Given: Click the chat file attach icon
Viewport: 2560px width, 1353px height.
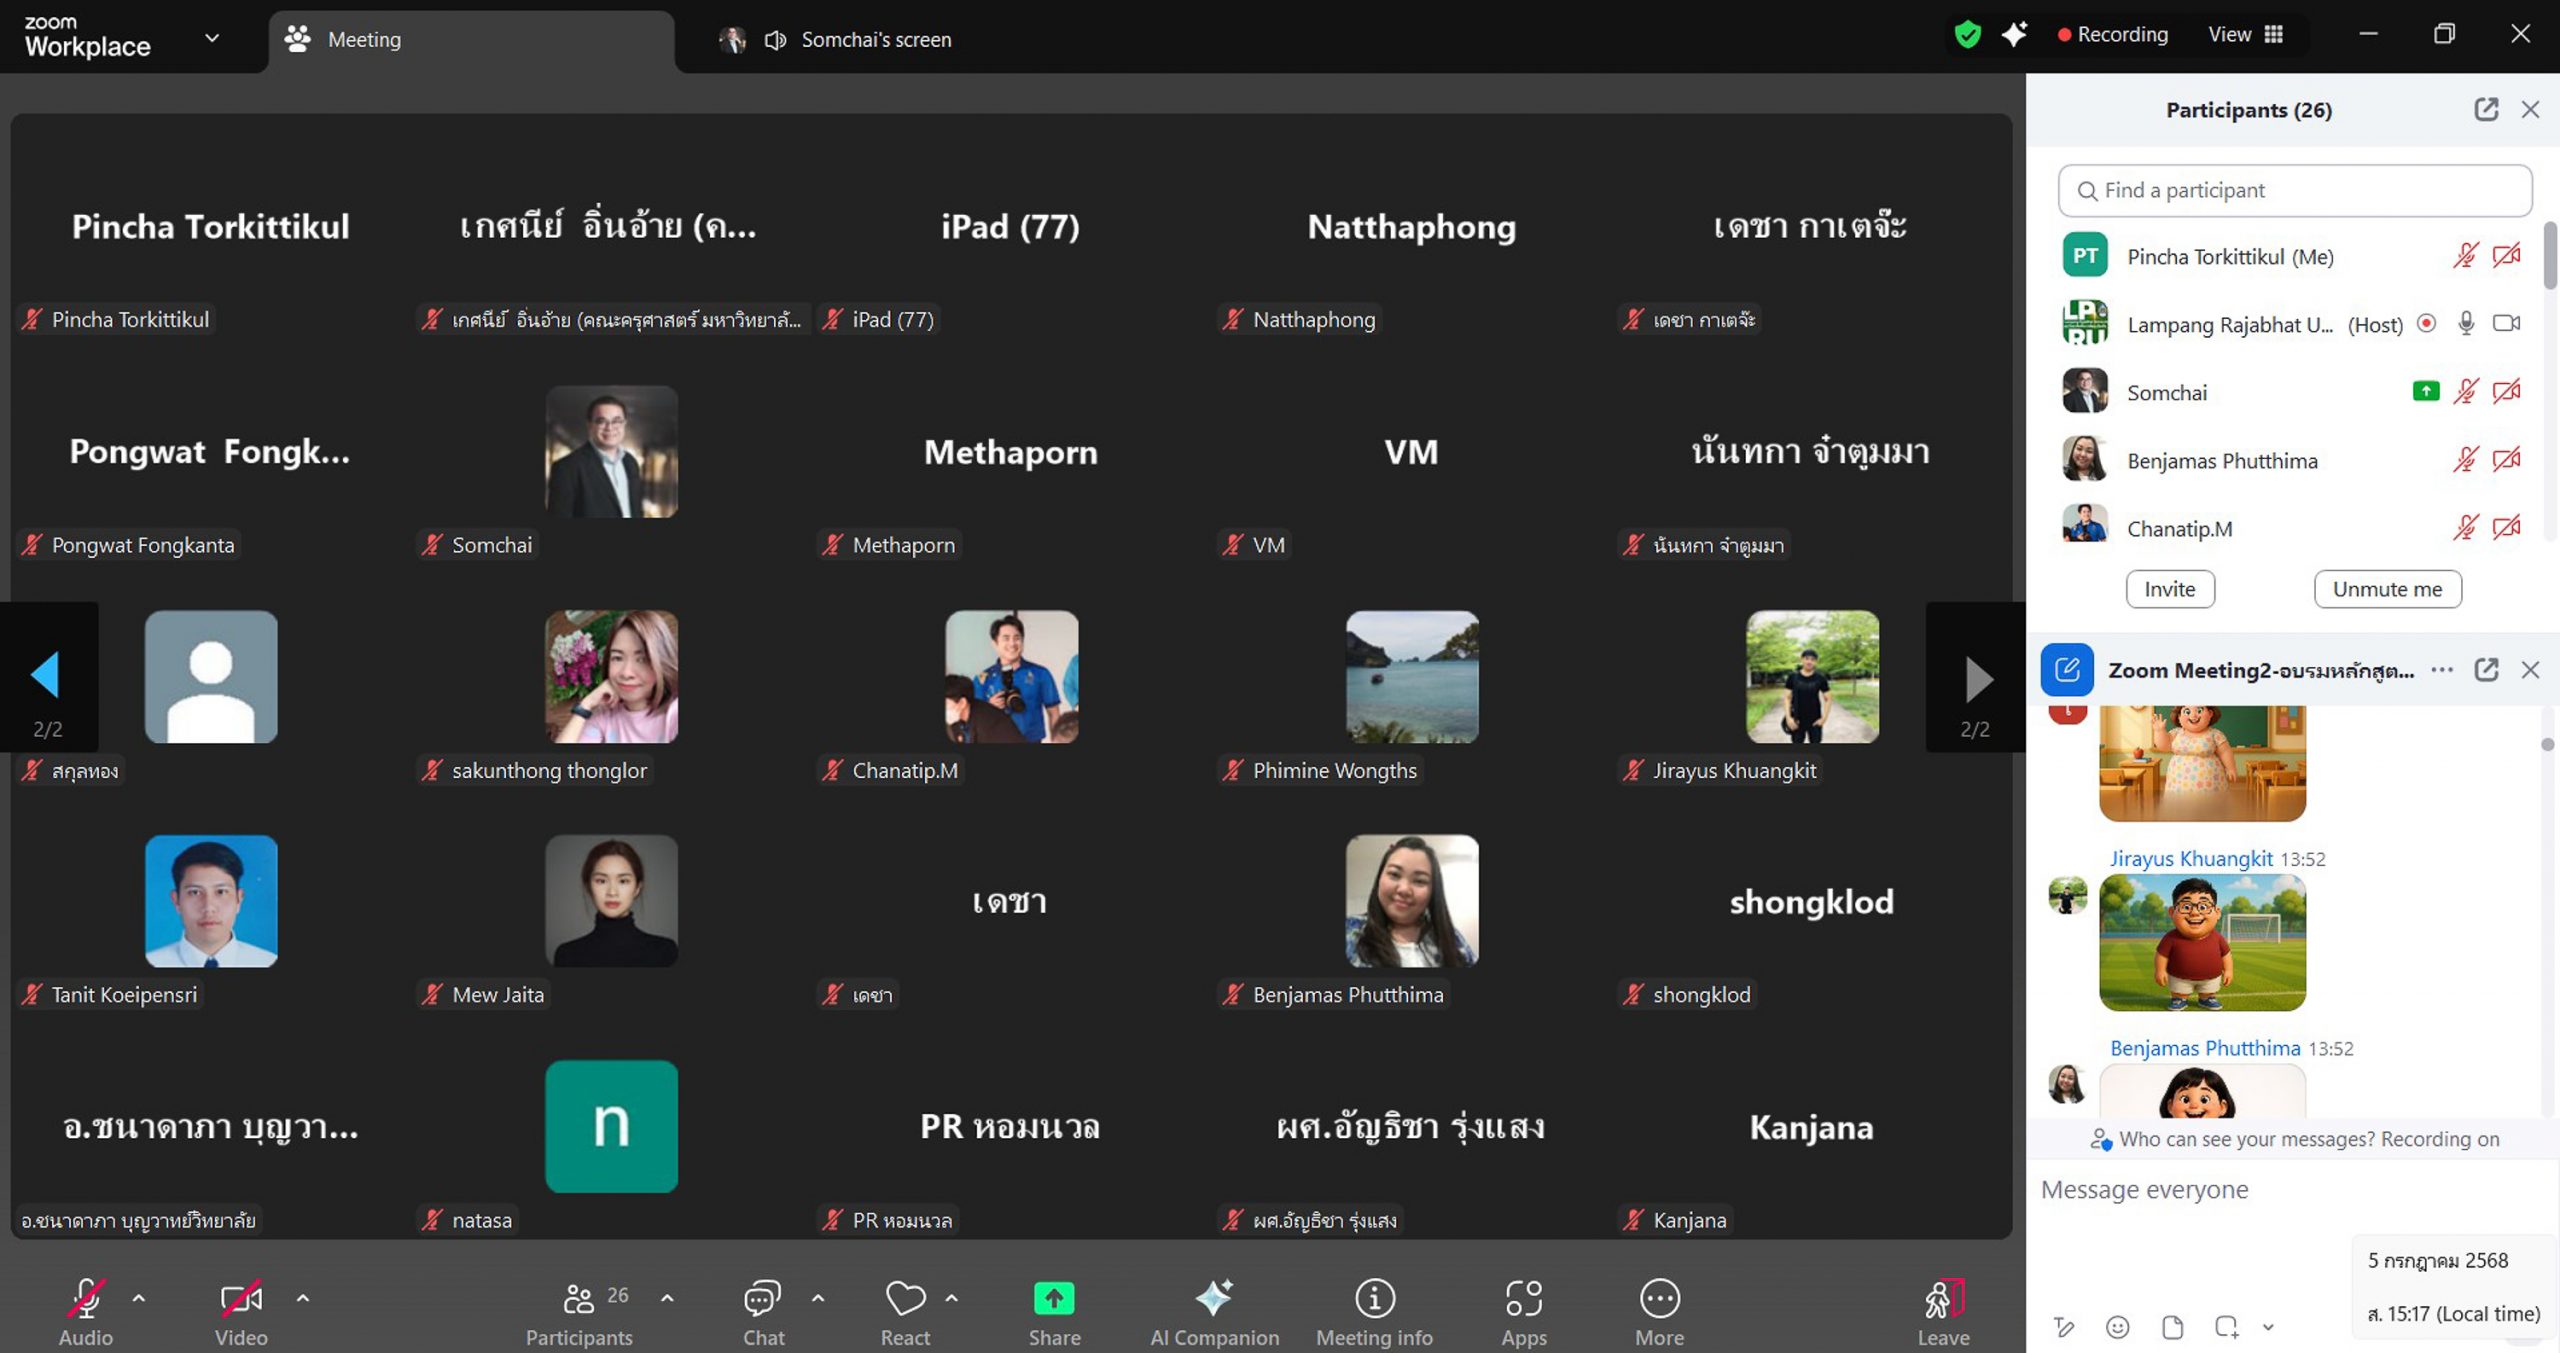Looking at the screenshot, I should pyautogui.click(x=2172, y=1327).
